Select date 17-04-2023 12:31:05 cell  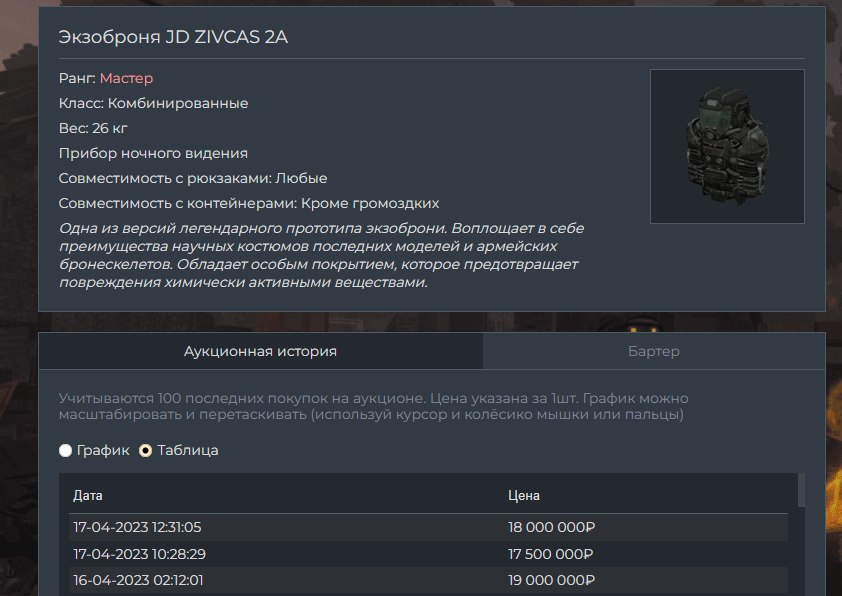137,527
